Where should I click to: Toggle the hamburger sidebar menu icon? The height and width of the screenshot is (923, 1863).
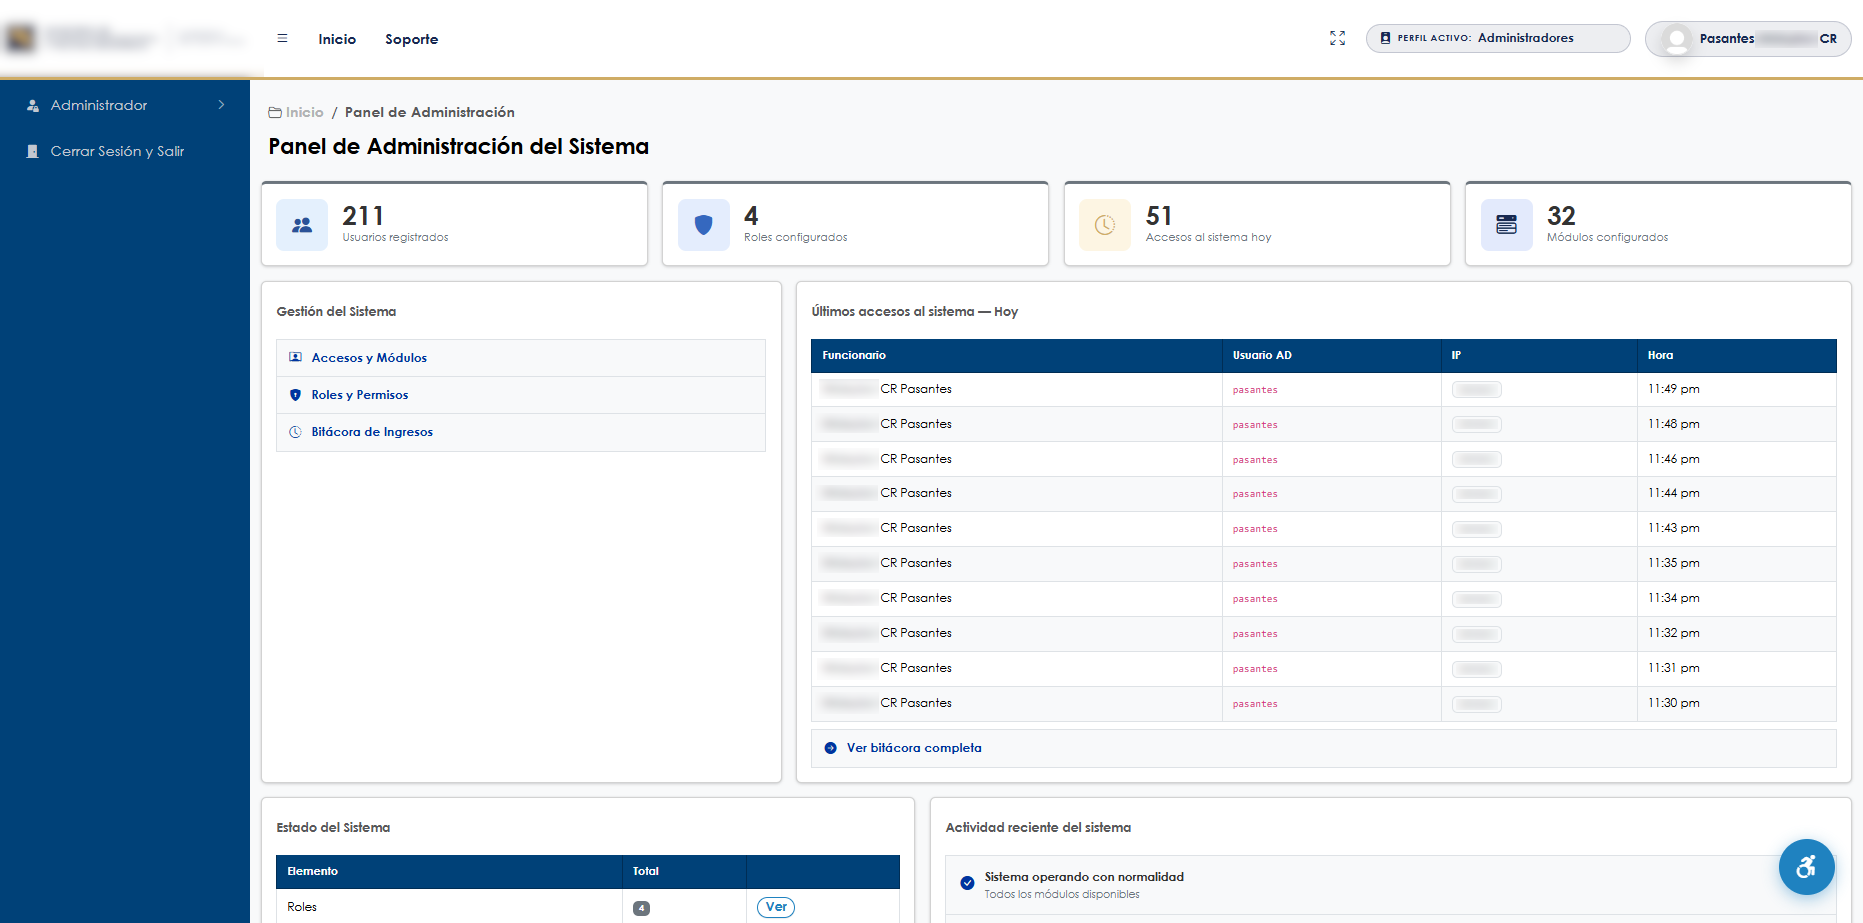pyautogui.click(x=282, y=39)
